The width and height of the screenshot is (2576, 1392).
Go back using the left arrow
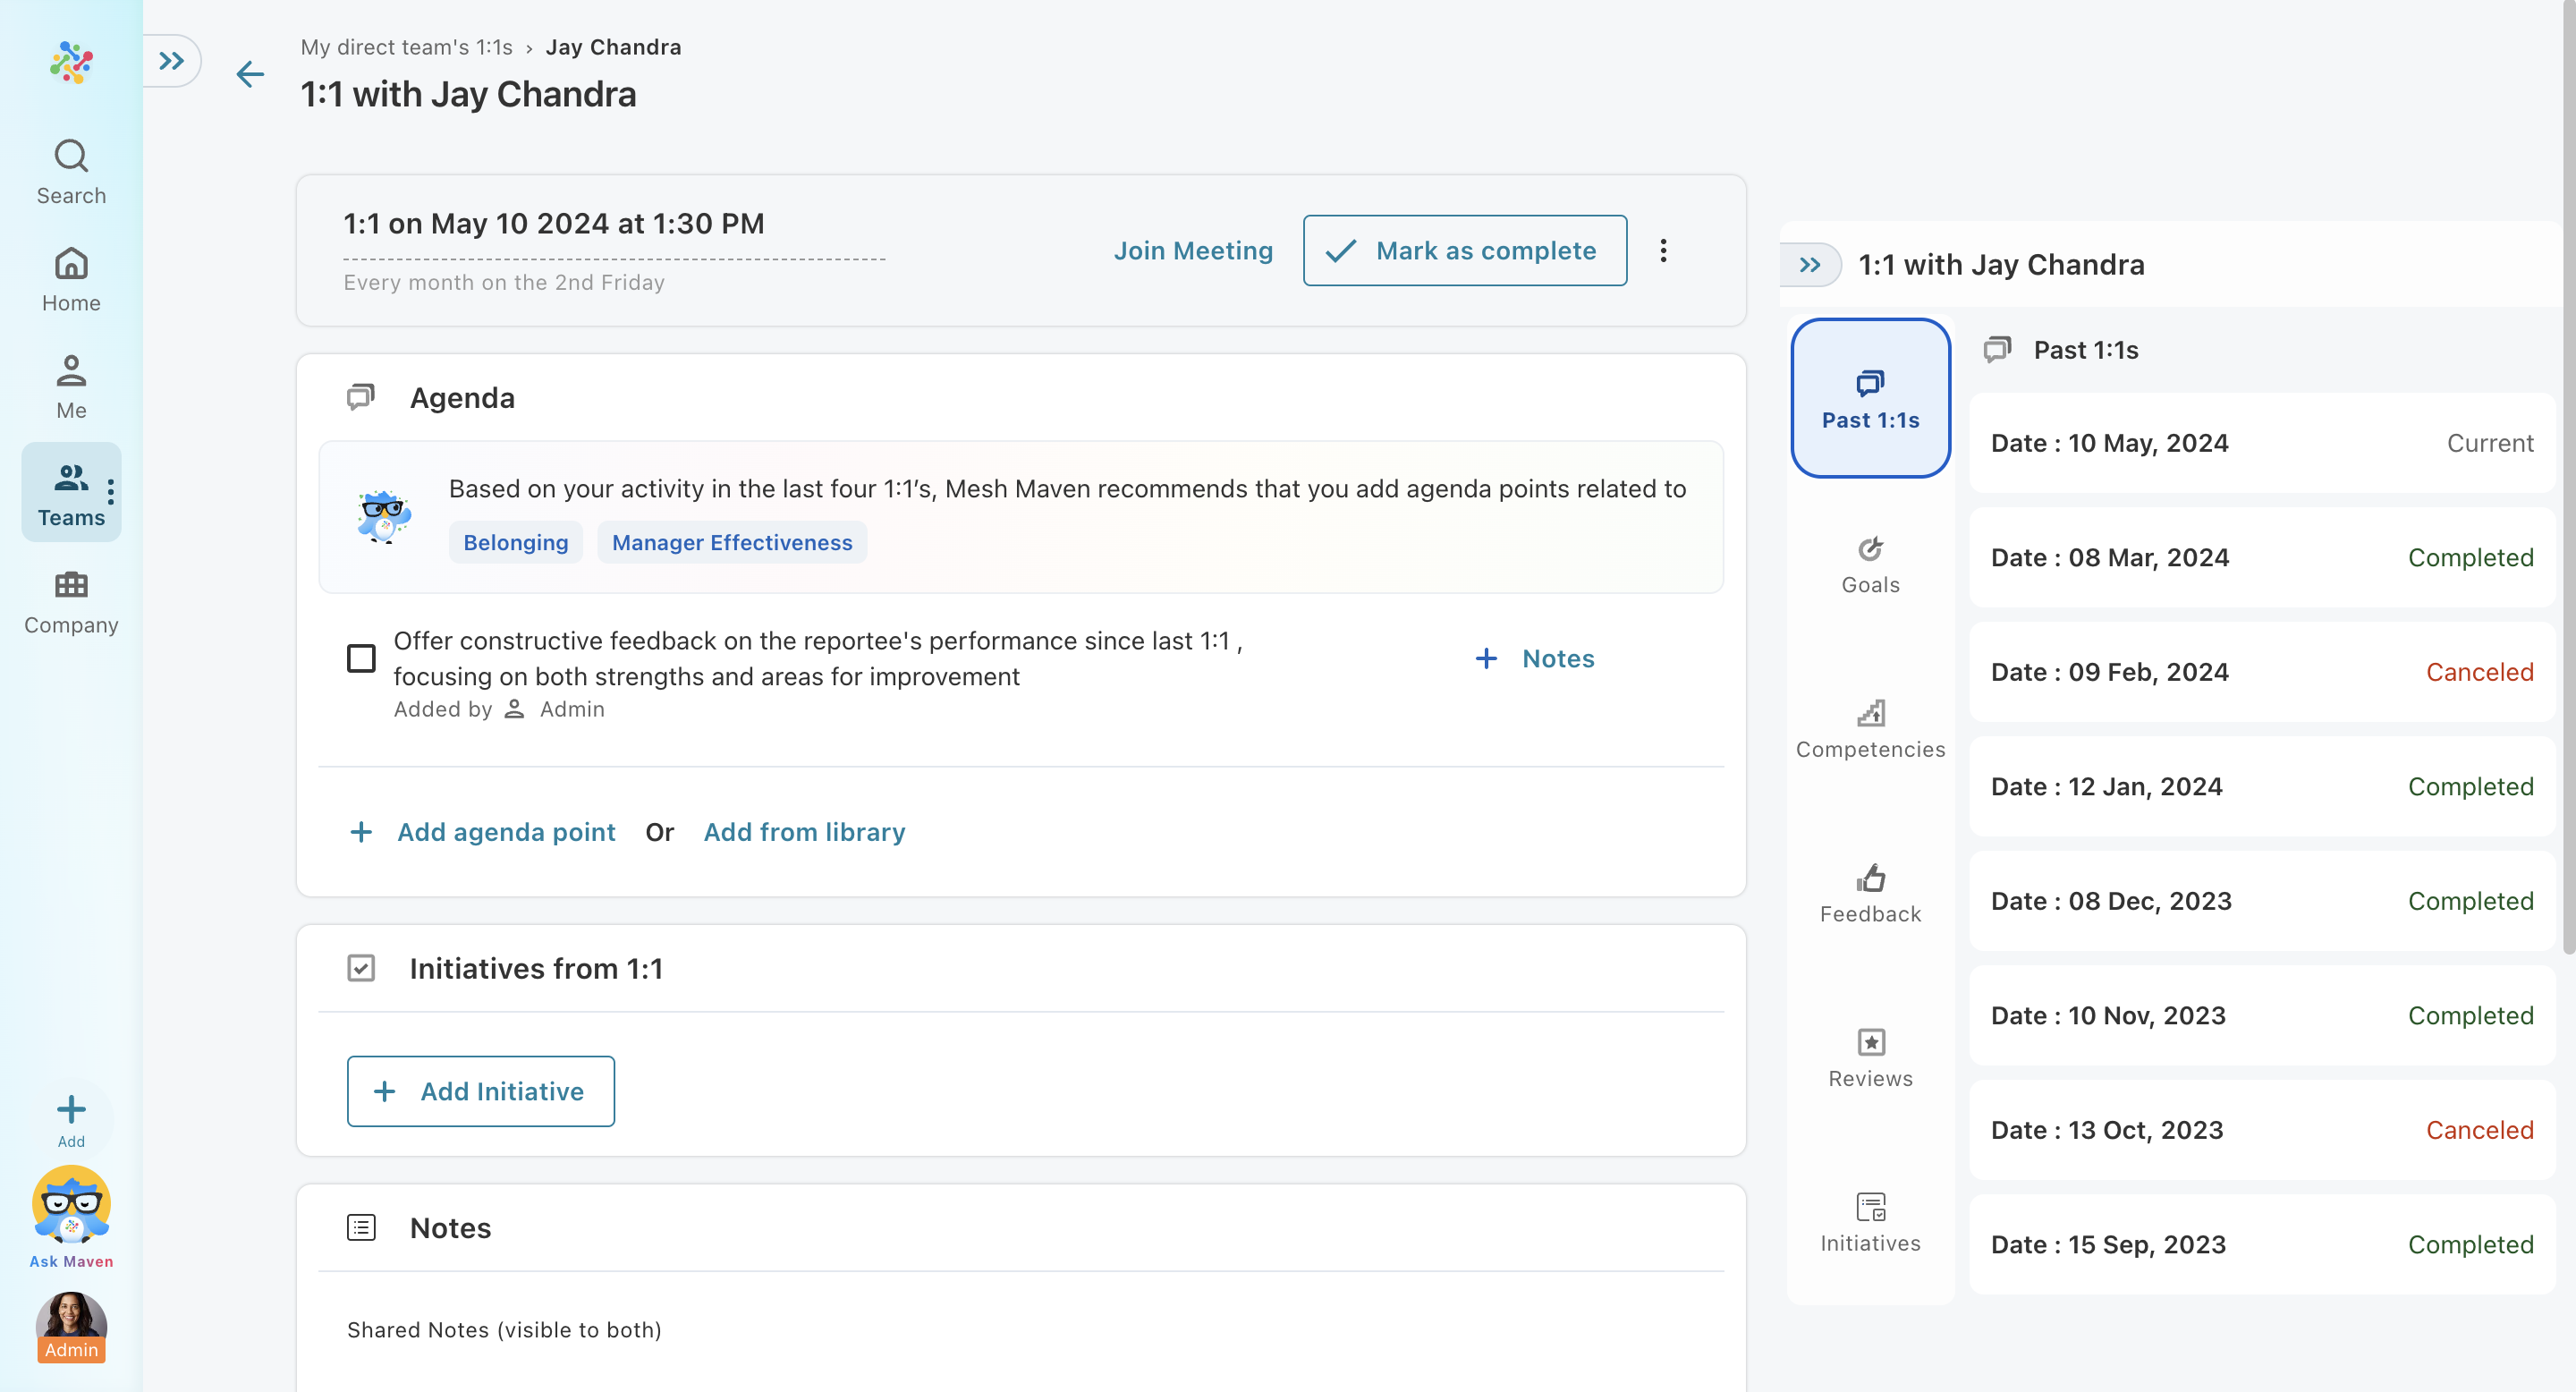point(250,74)
